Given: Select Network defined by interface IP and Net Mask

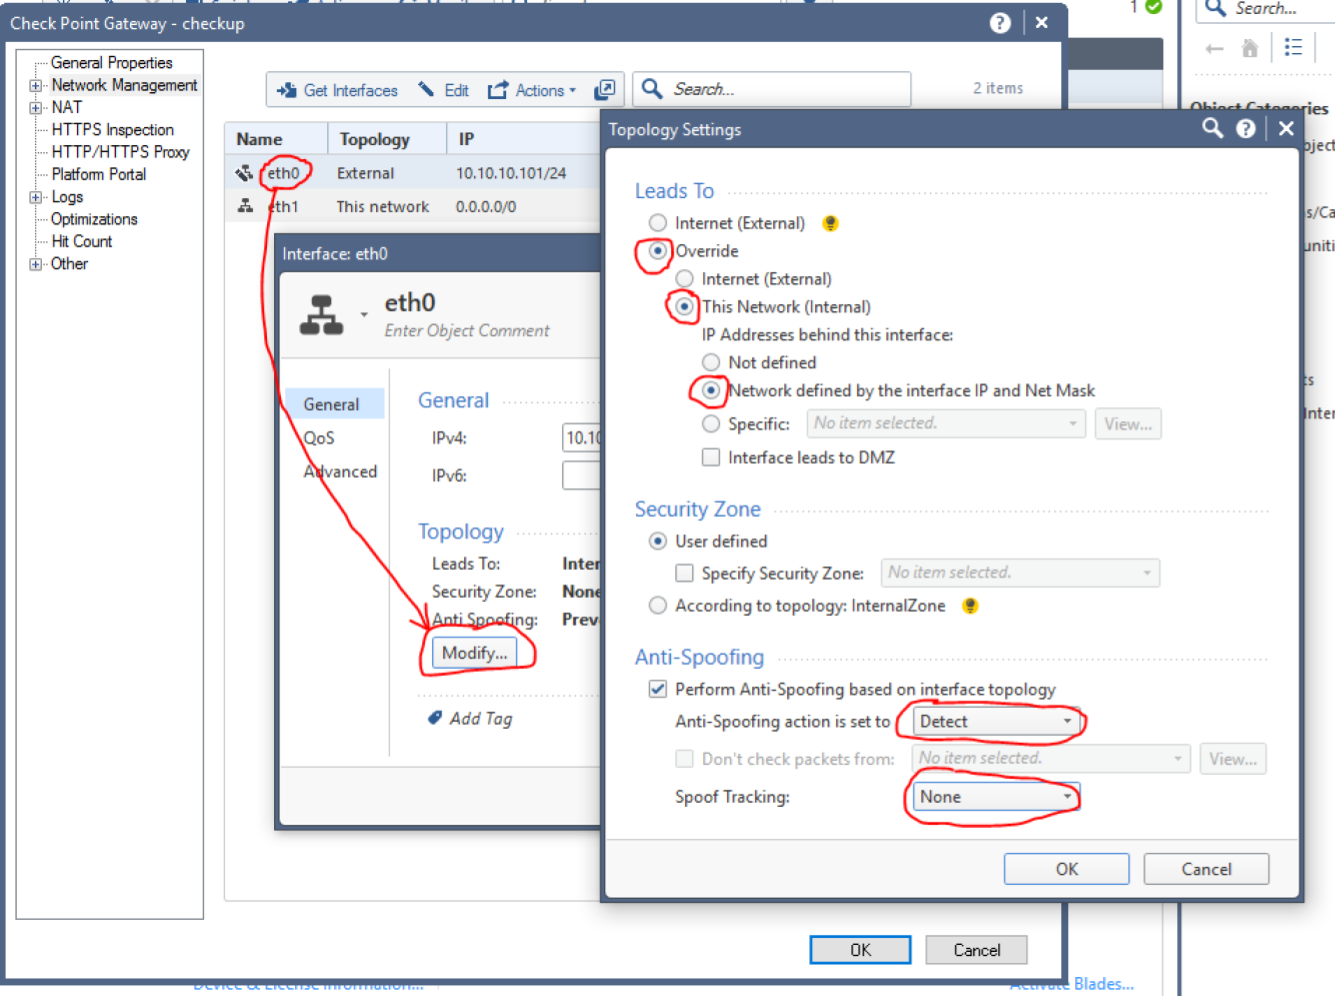Looking at the screenshot, I should pos(711,390).
